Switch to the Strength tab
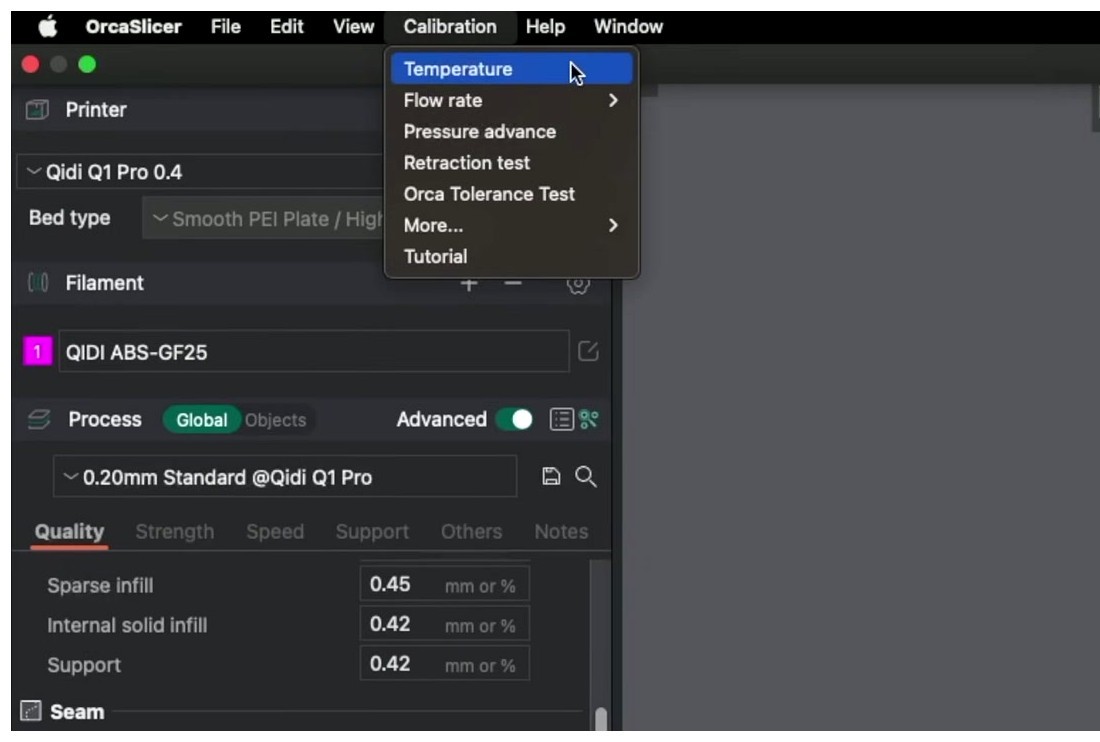The image size is (1100, 742). tap(175, 532)
